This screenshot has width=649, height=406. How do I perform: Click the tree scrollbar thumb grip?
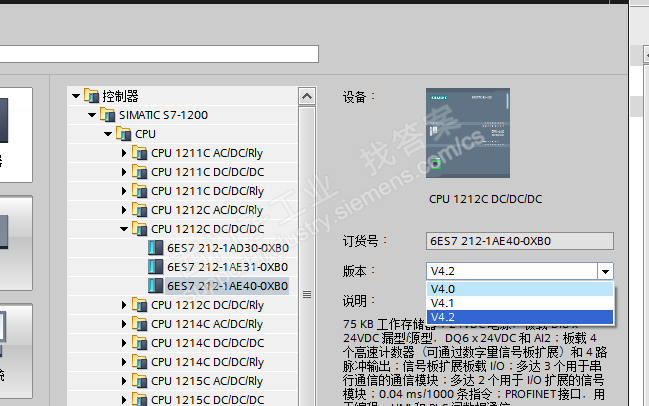(x=307, y=294)
